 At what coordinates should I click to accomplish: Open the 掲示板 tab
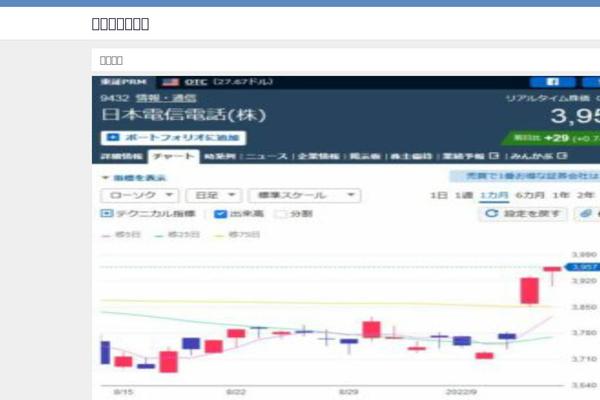(365, 156)
